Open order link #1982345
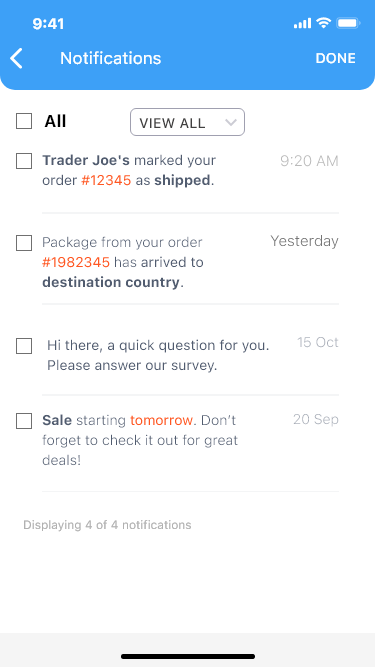 click(x=76, y=262)
